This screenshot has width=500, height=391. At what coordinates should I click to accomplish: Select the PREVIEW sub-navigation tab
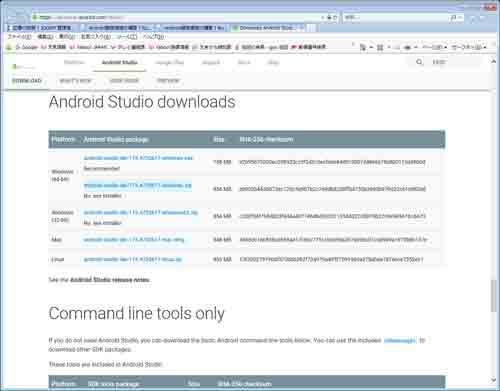168,81
